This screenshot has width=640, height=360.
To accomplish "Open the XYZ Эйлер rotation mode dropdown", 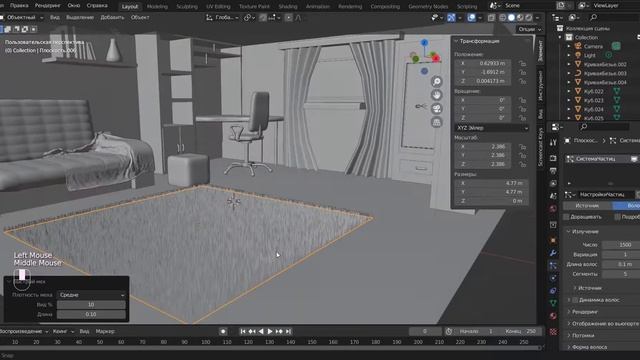I will 492,128.
